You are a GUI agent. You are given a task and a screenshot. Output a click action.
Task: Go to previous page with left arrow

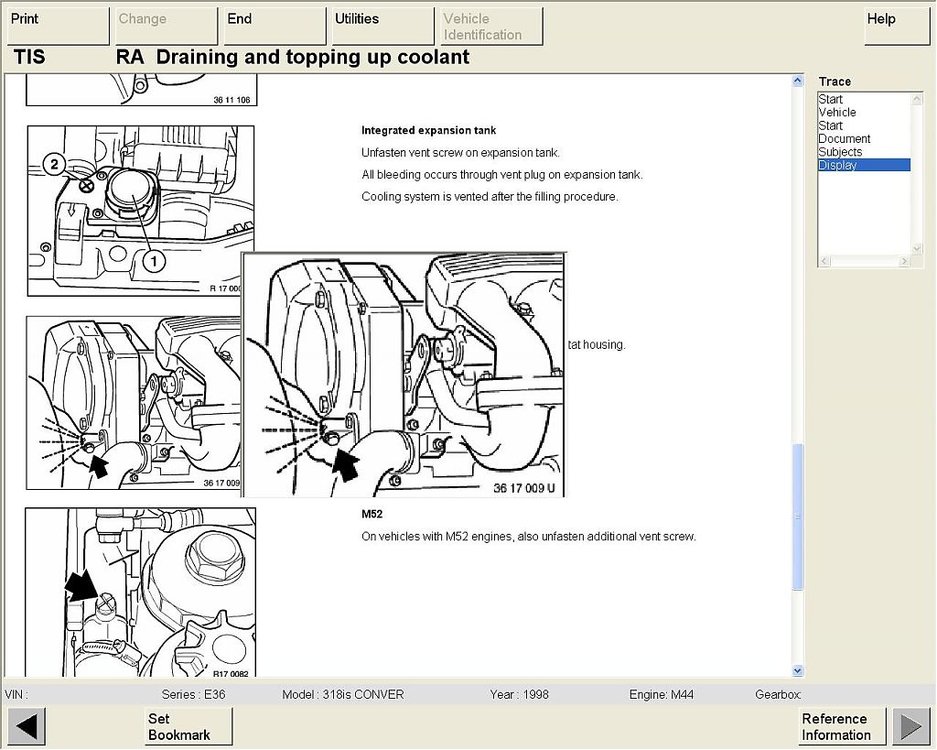point(27,726)
